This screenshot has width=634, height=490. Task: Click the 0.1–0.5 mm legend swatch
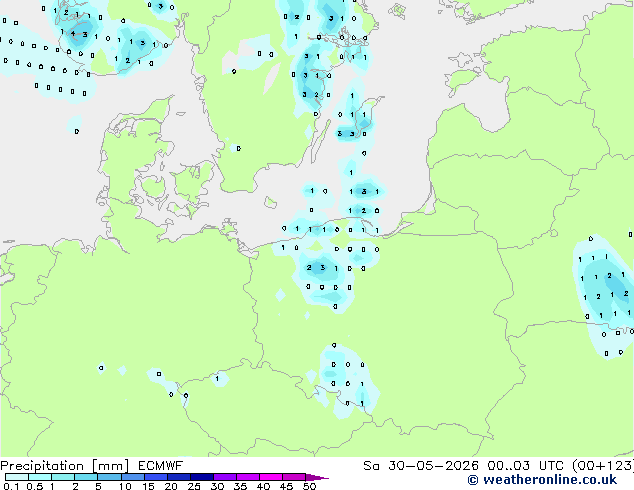(x=17, y=477)
